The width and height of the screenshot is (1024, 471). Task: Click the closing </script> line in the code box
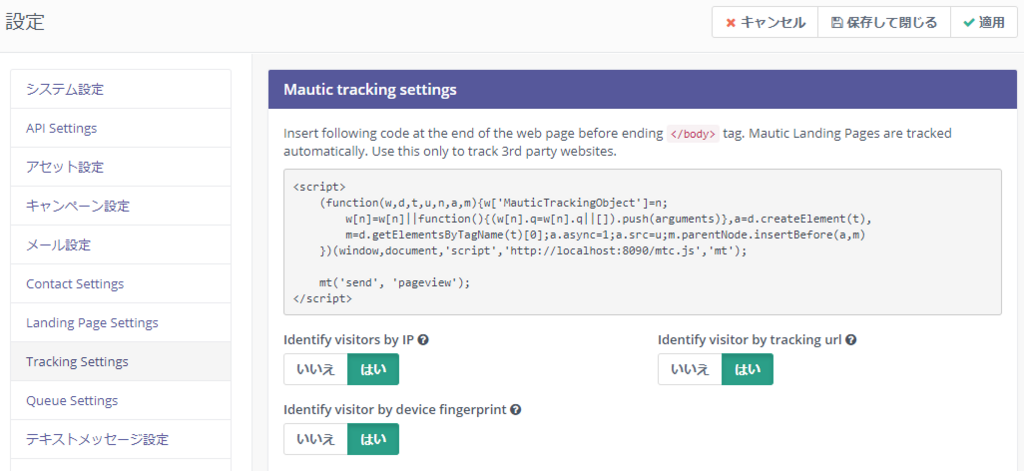point(323,299)
